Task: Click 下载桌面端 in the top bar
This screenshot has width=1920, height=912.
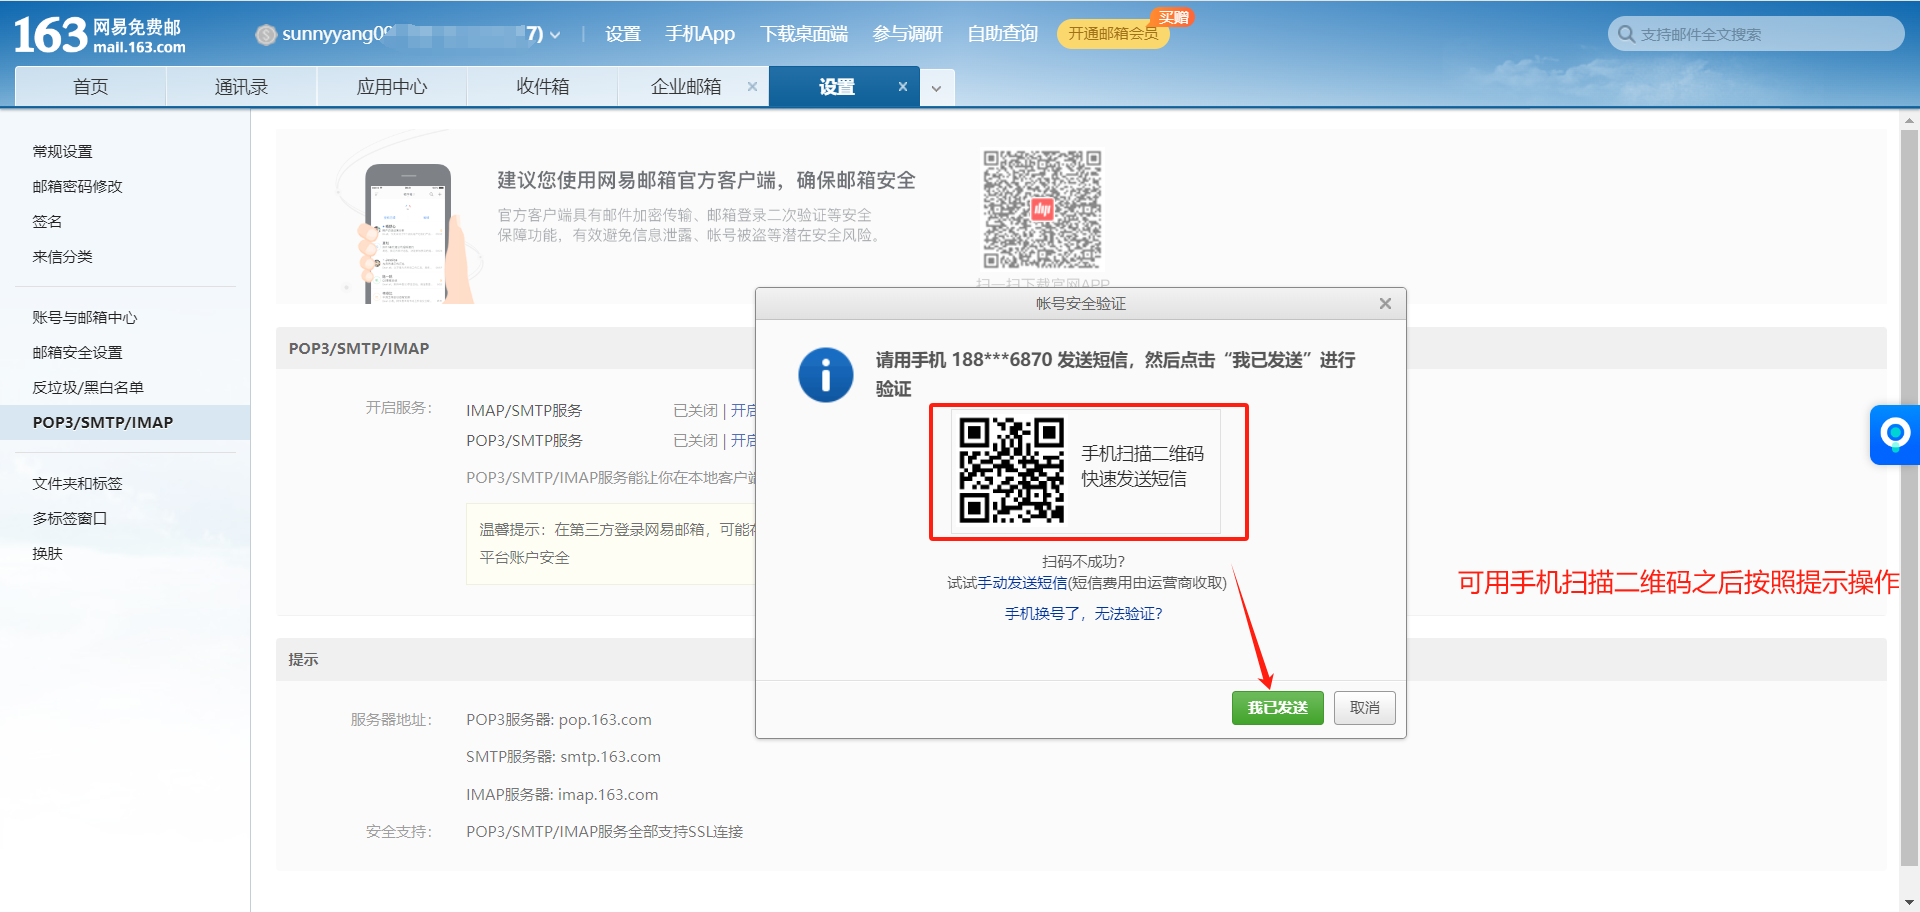Action: coord(804,34)
